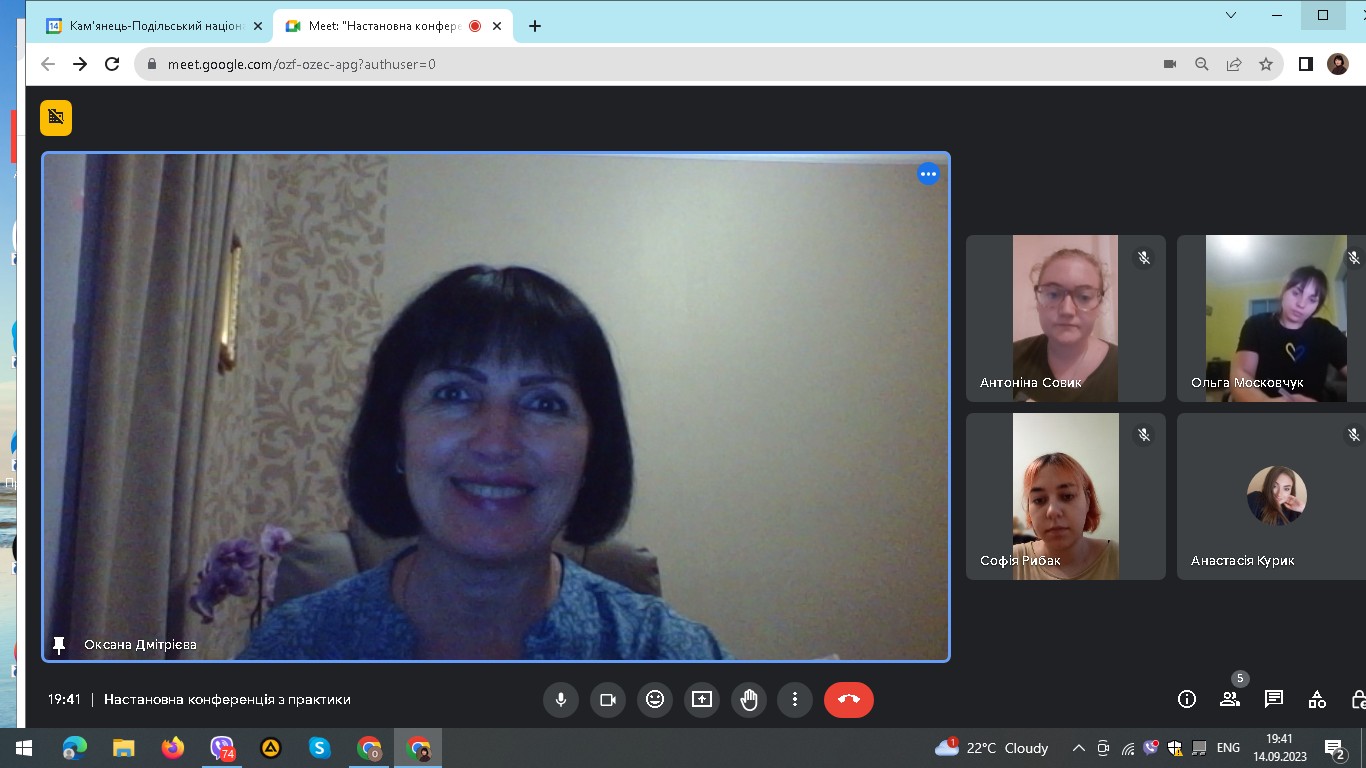Select Софія Рибак's video tile
1366x768 pixels.
tap(1065, 496)
